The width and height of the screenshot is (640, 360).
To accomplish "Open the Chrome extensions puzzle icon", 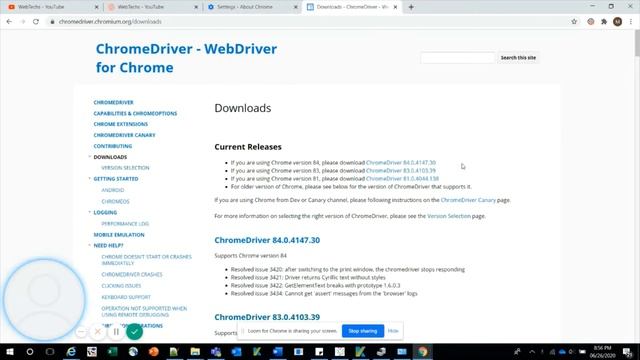I will (604, 22).
